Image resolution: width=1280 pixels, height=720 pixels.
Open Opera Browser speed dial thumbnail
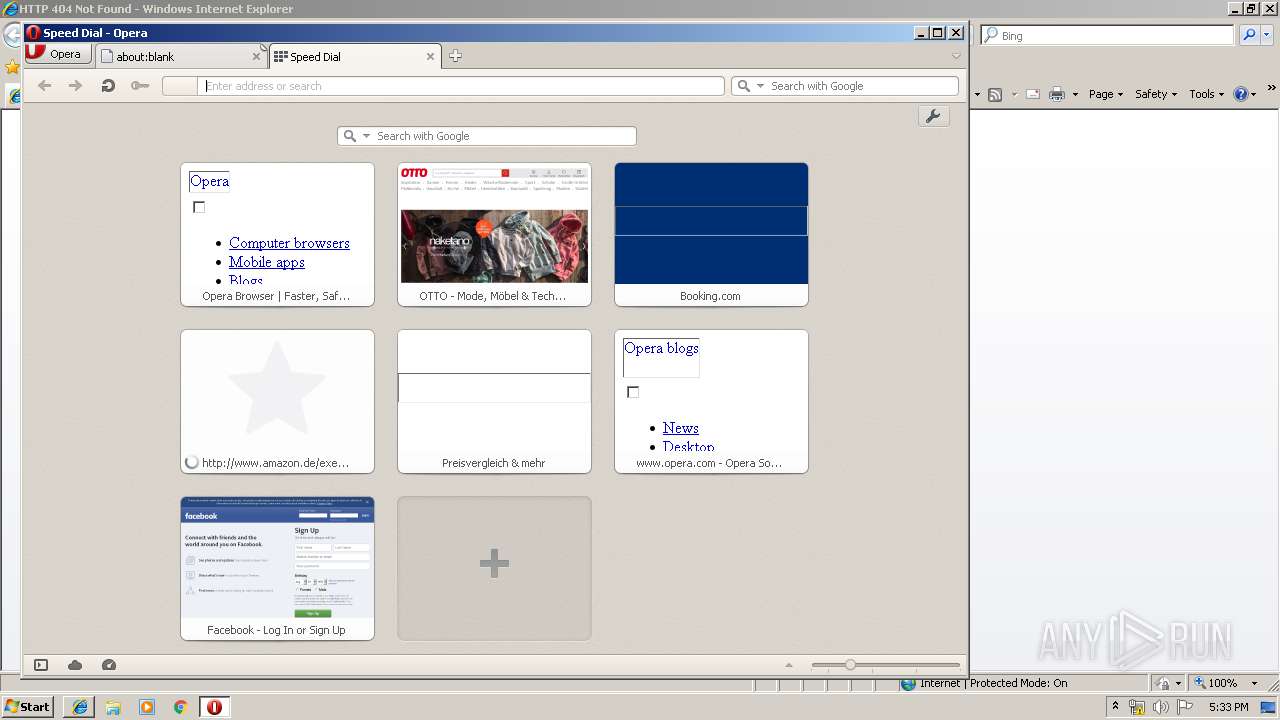277,234
